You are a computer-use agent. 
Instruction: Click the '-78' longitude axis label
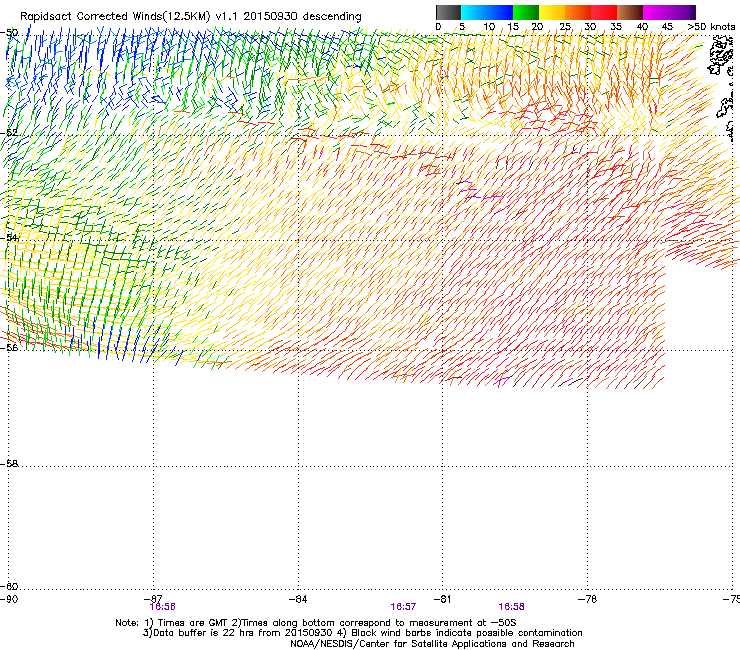(x=588, y=599)
